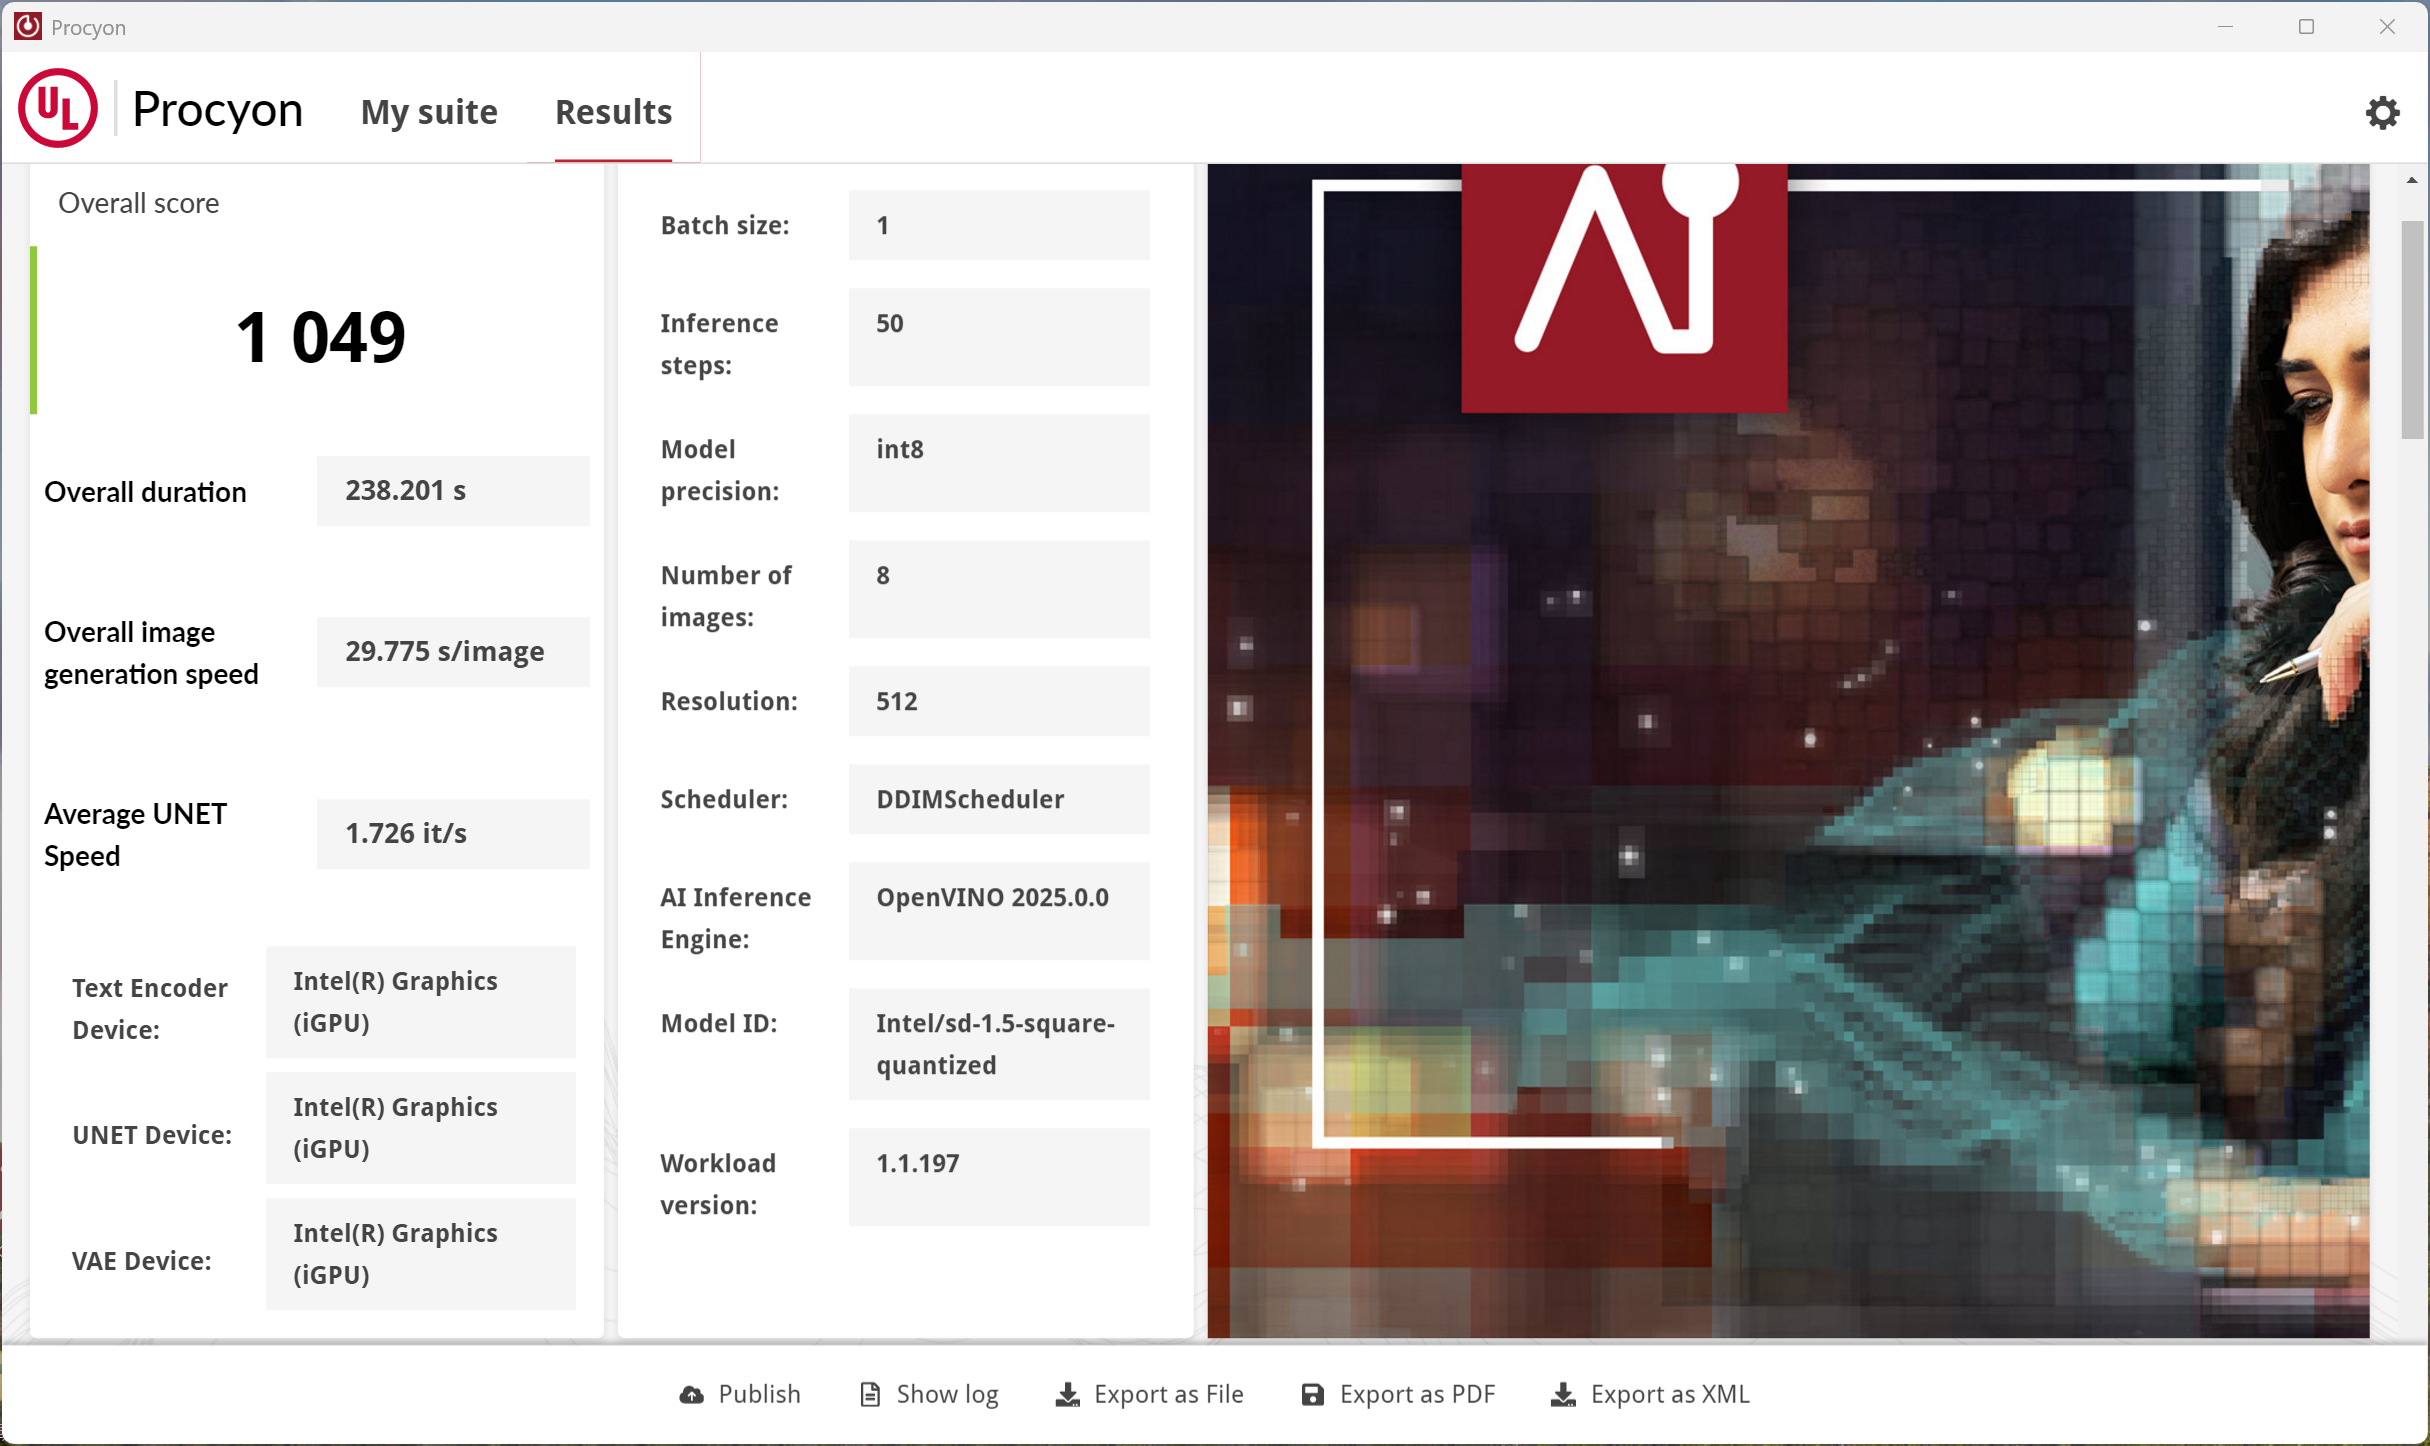Click the 238.201 s duration value
The height and width of the screenshot is (1446, 2430).
click(453, 491)
